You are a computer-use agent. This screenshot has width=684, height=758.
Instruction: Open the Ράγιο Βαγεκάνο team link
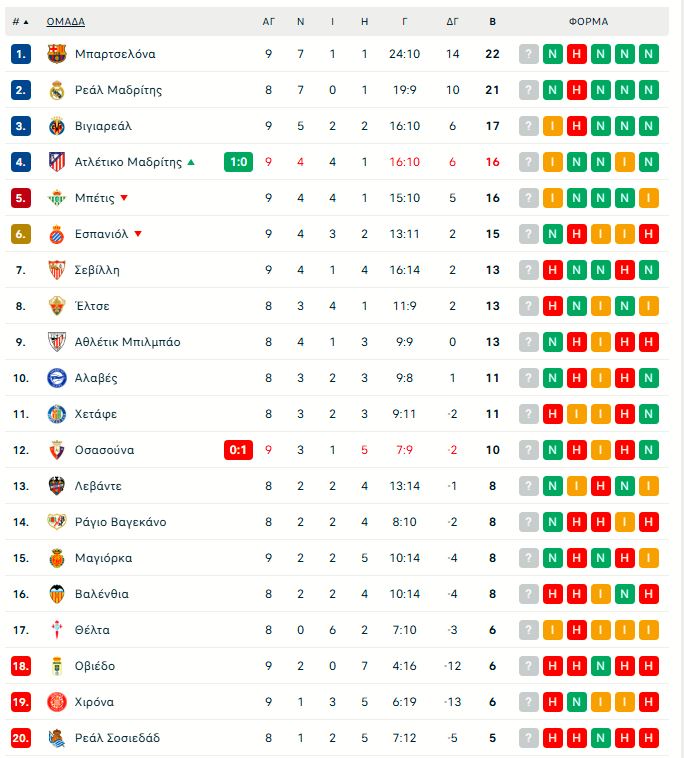point(120,522)
